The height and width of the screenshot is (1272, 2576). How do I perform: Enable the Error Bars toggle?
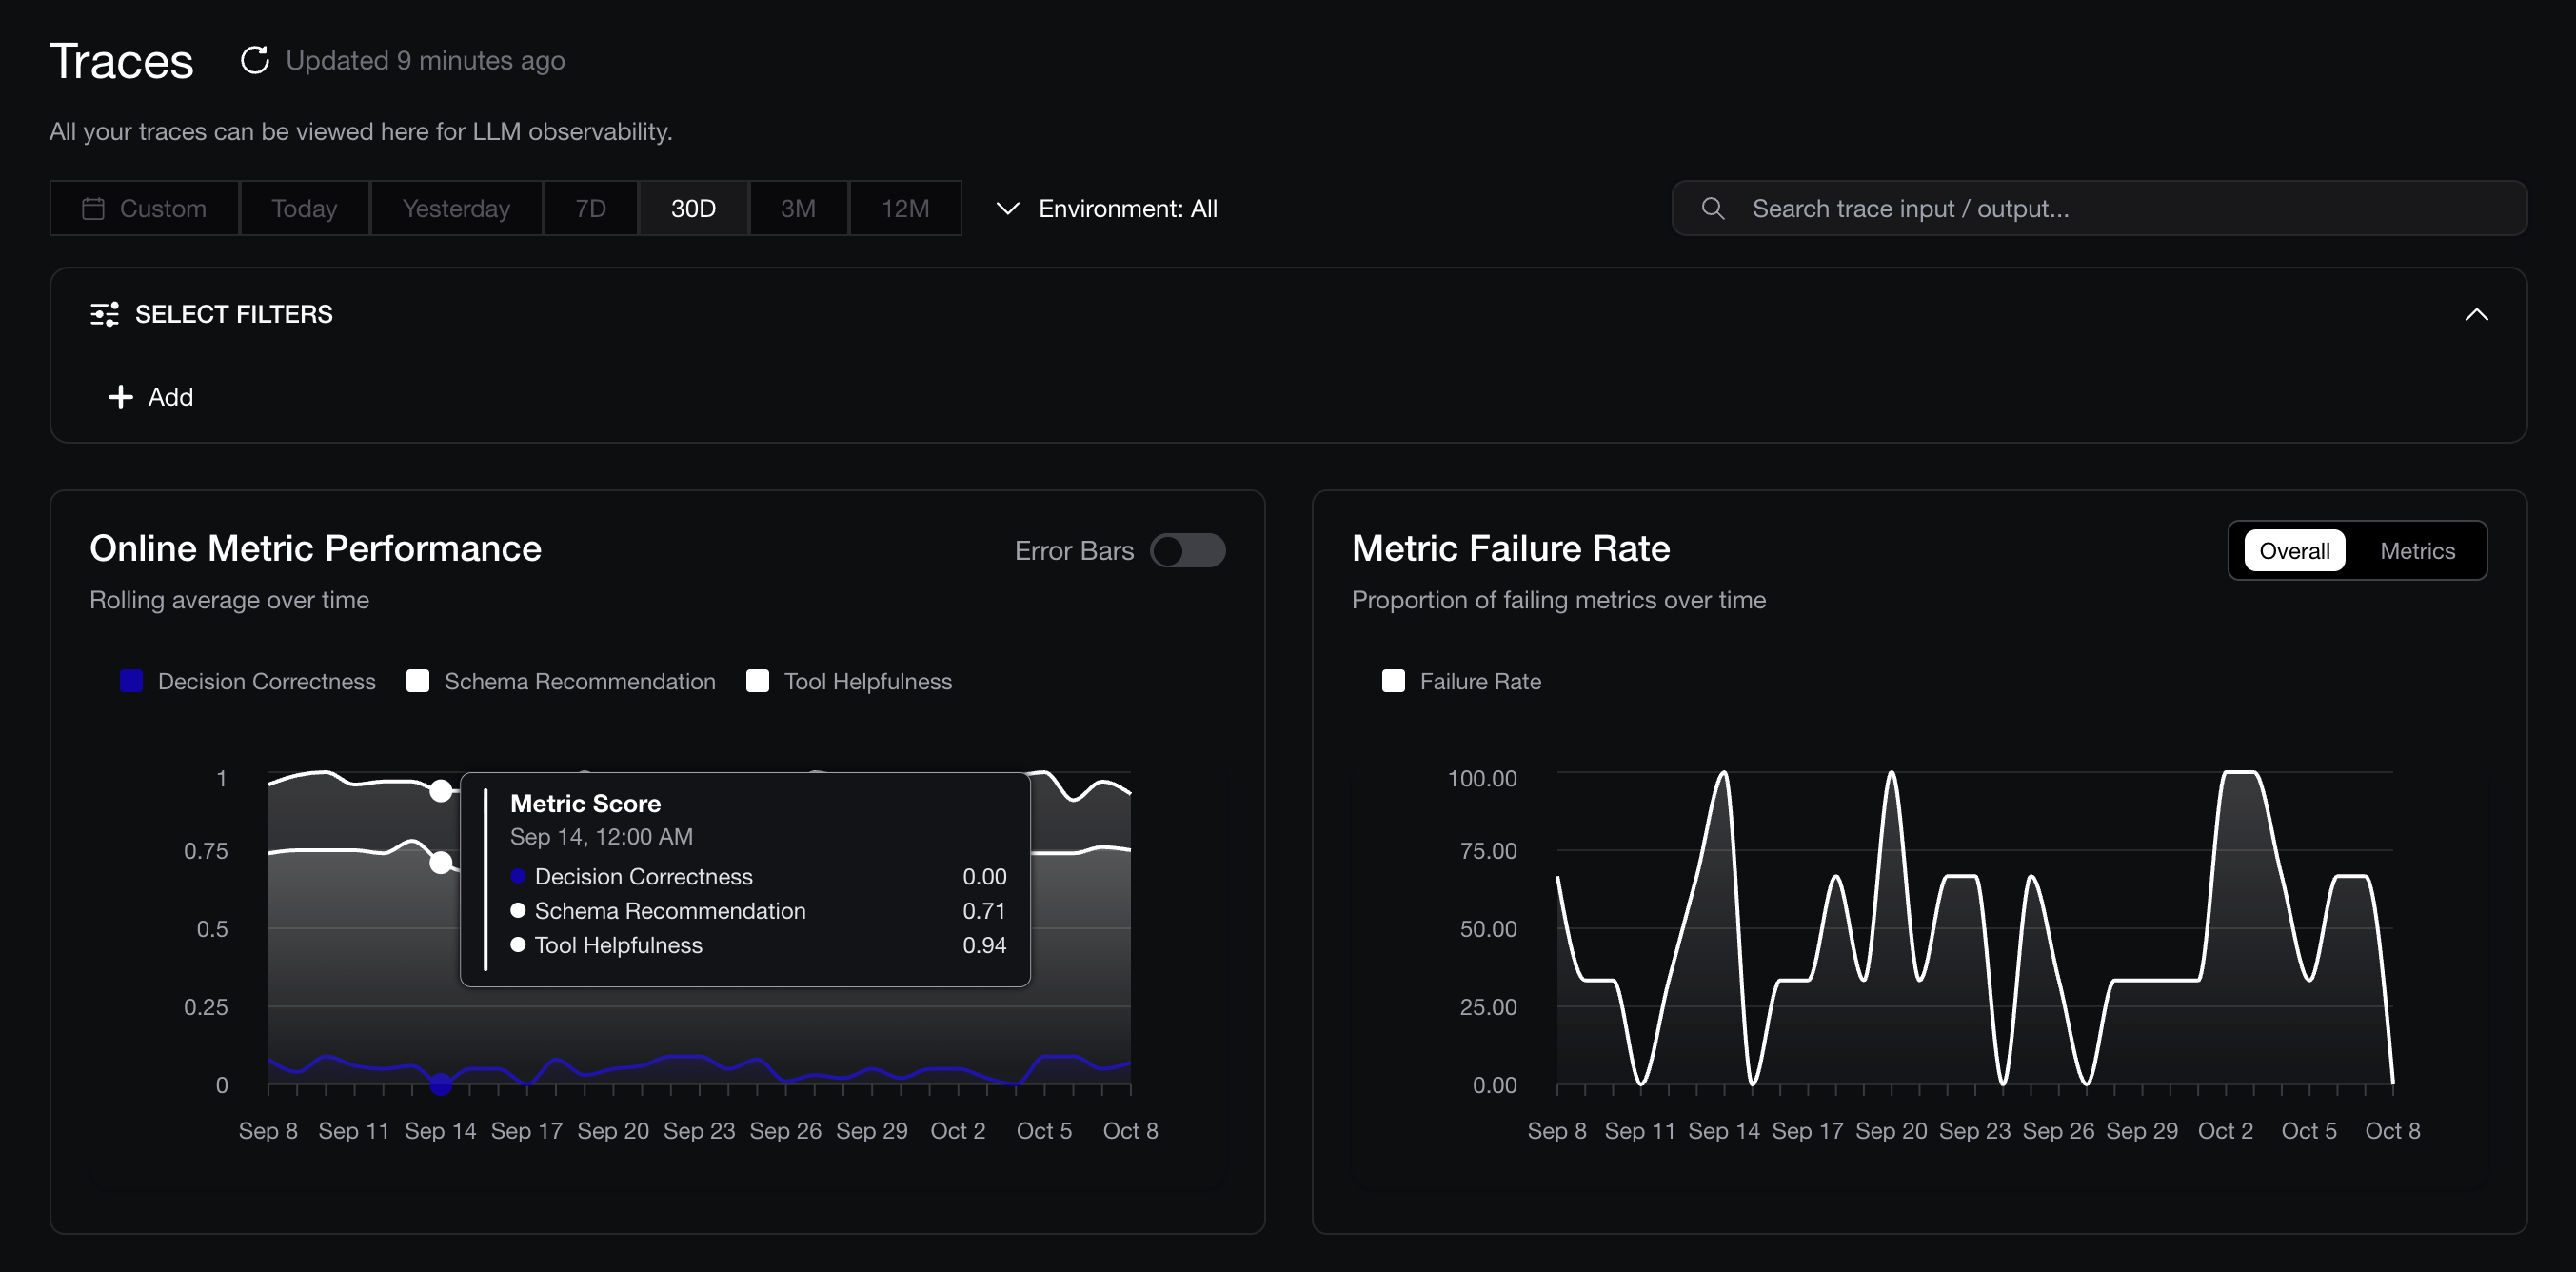tap(1189, 550)
